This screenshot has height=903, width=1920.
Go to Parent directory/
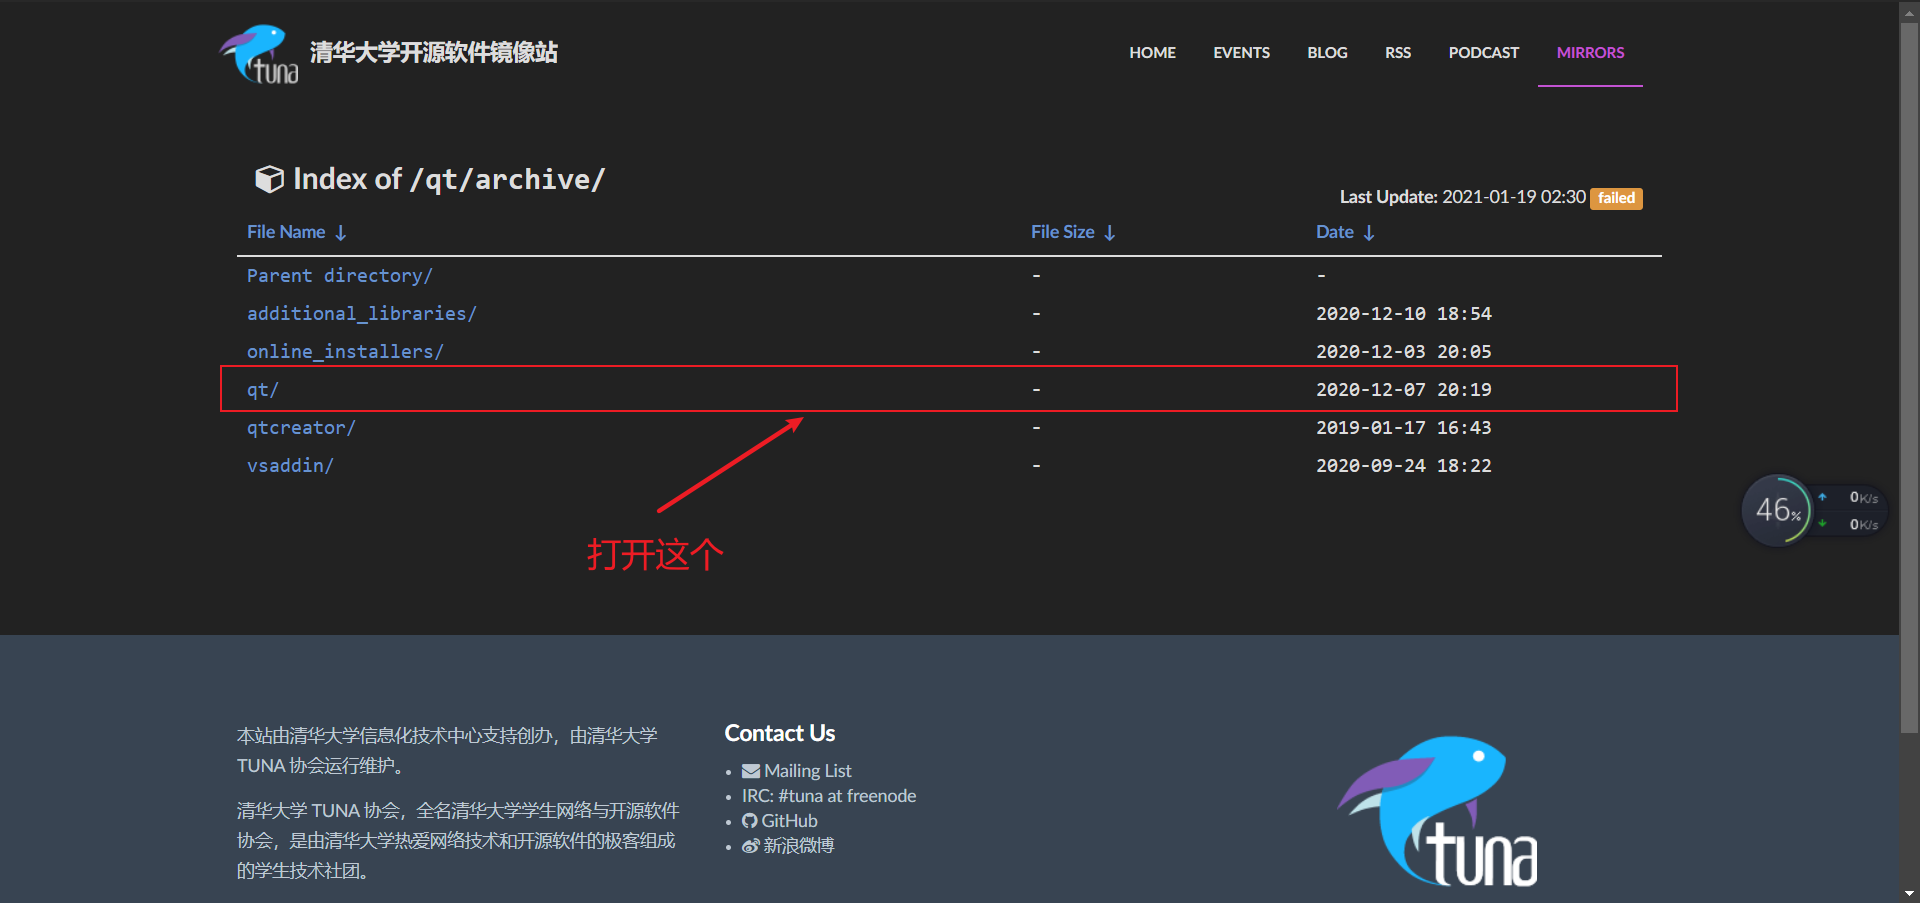point(339,275)
